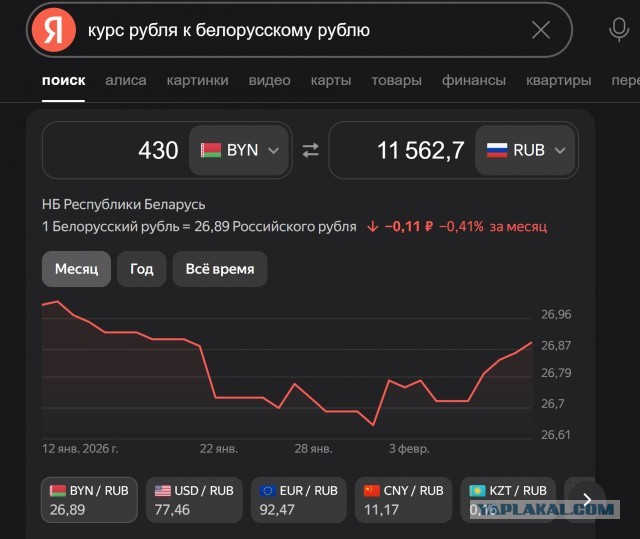
Task: Click the 26,96 chart axis label
Action: [x=556, y=314]
